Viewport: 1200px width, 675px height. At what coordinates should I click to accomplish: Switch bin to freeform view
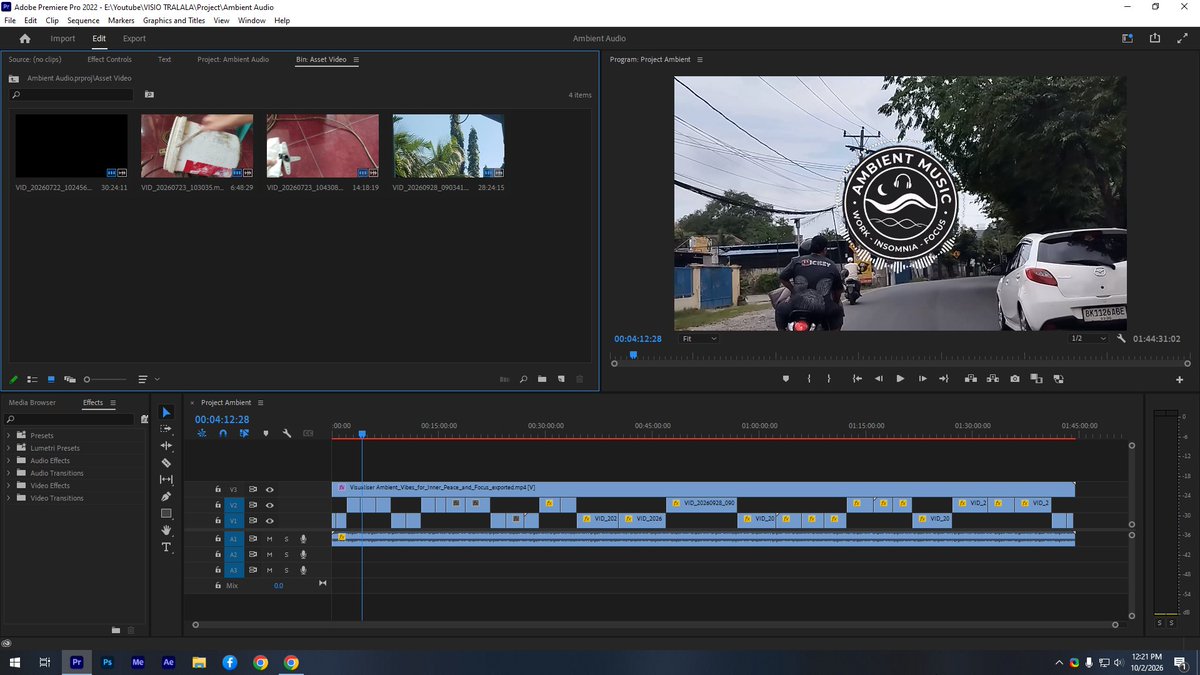[x=69, y=379]
